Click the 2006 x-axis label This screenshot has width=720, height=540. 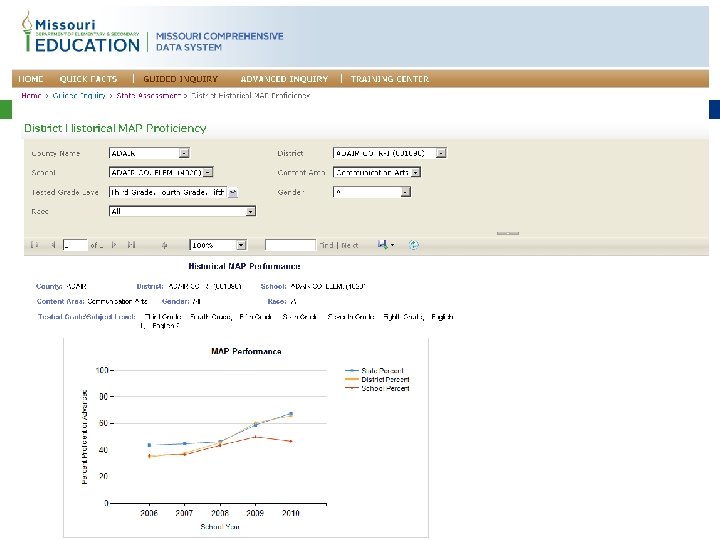click(149, 513)
